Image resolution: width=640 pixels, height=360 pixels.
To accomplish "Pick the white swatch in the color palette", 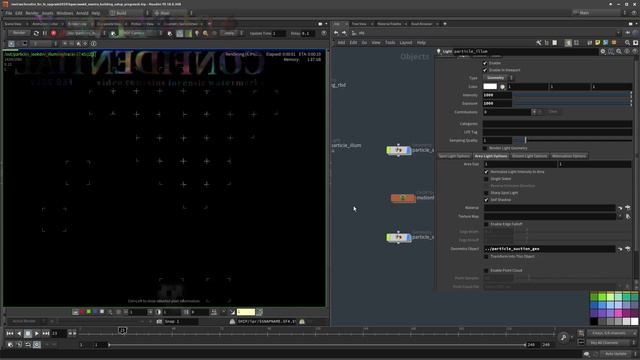I will click(x=635, y=321).
